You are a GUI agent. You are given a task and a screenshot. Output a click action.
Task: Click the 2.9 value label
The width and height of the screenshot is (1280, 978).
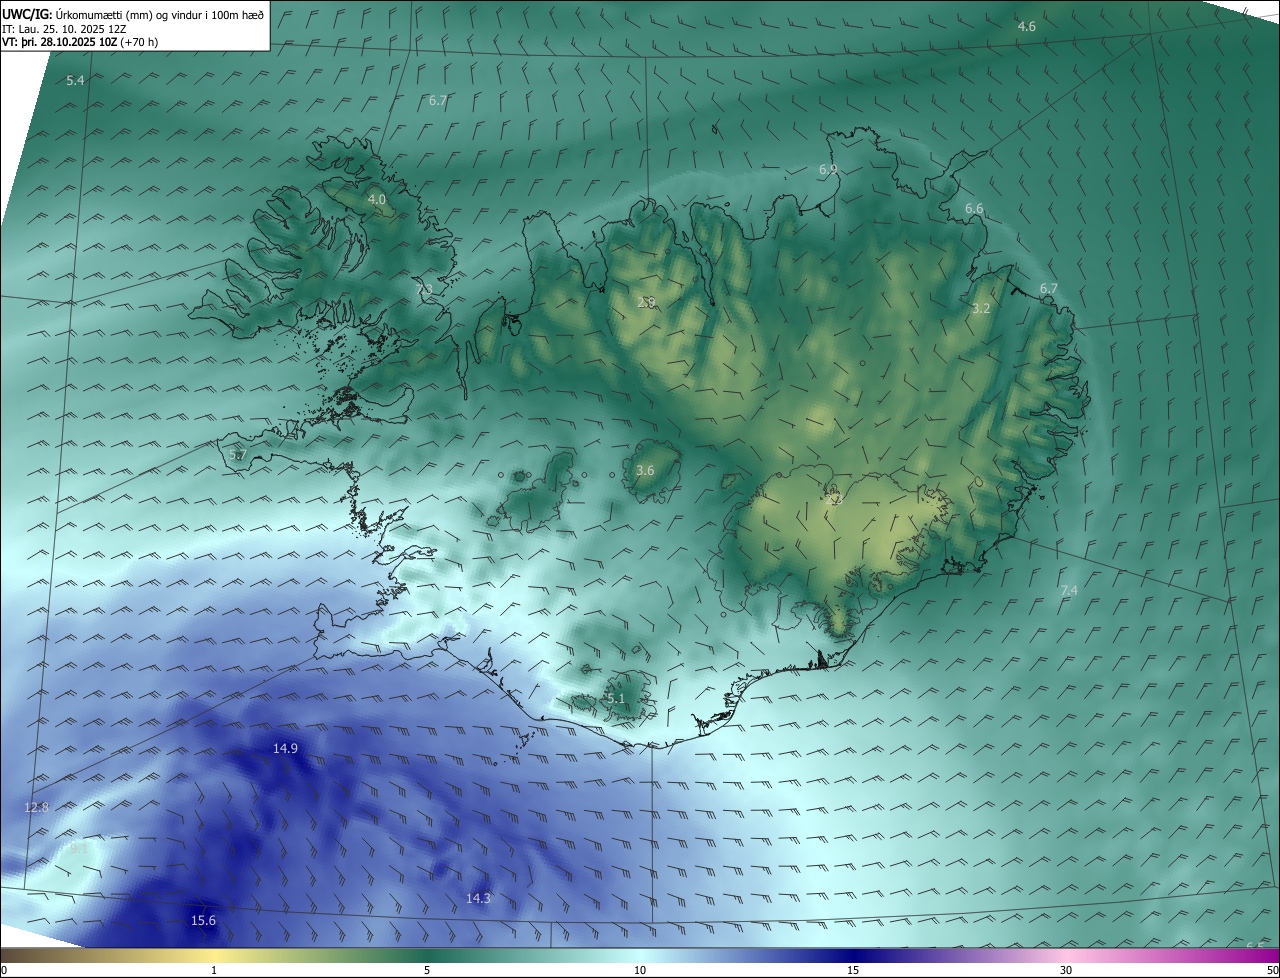click(646, 302)
